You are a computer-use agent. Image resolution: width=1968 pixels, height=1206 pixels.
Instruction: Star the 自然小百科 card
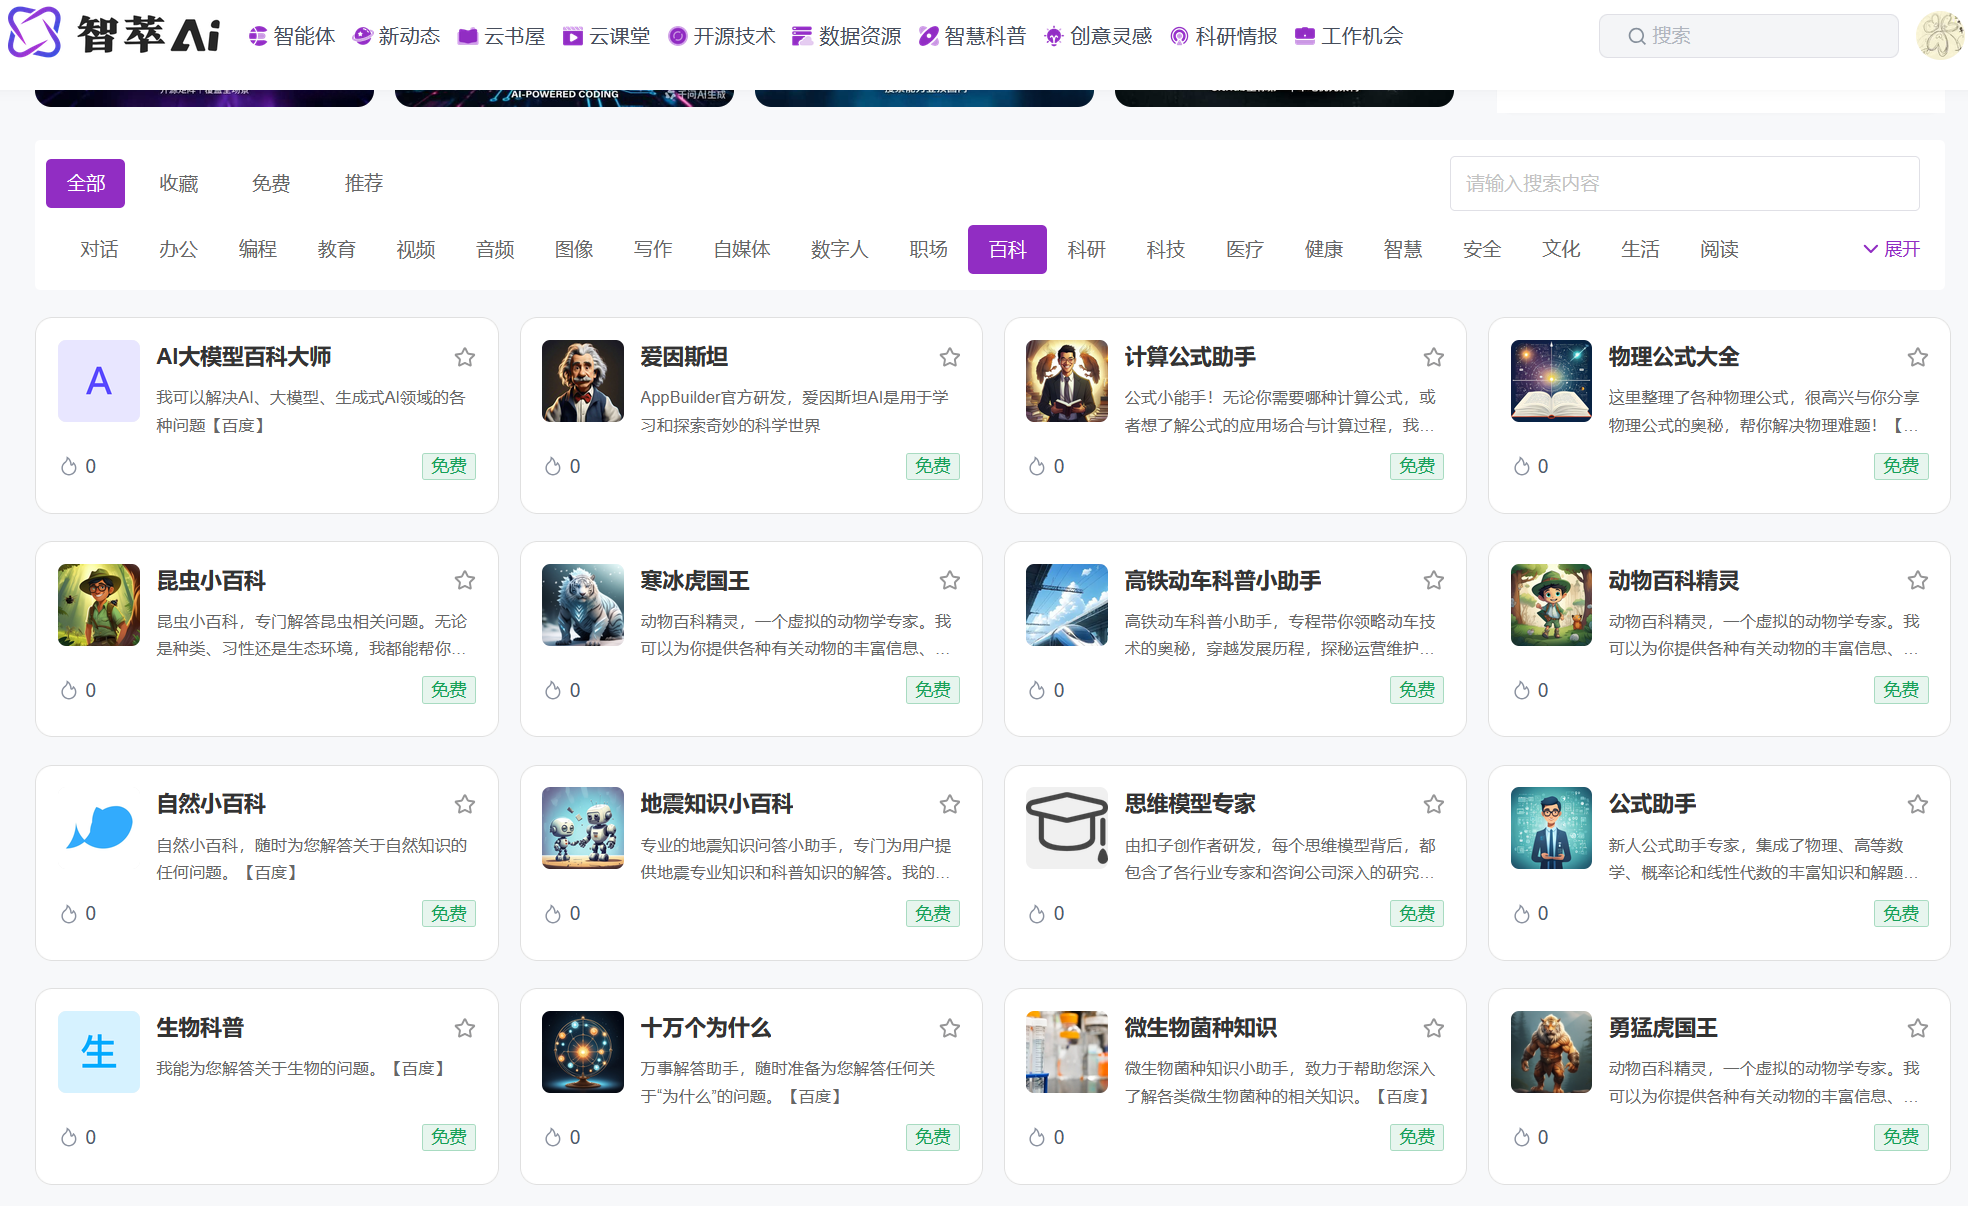click(x=465, y=804)
